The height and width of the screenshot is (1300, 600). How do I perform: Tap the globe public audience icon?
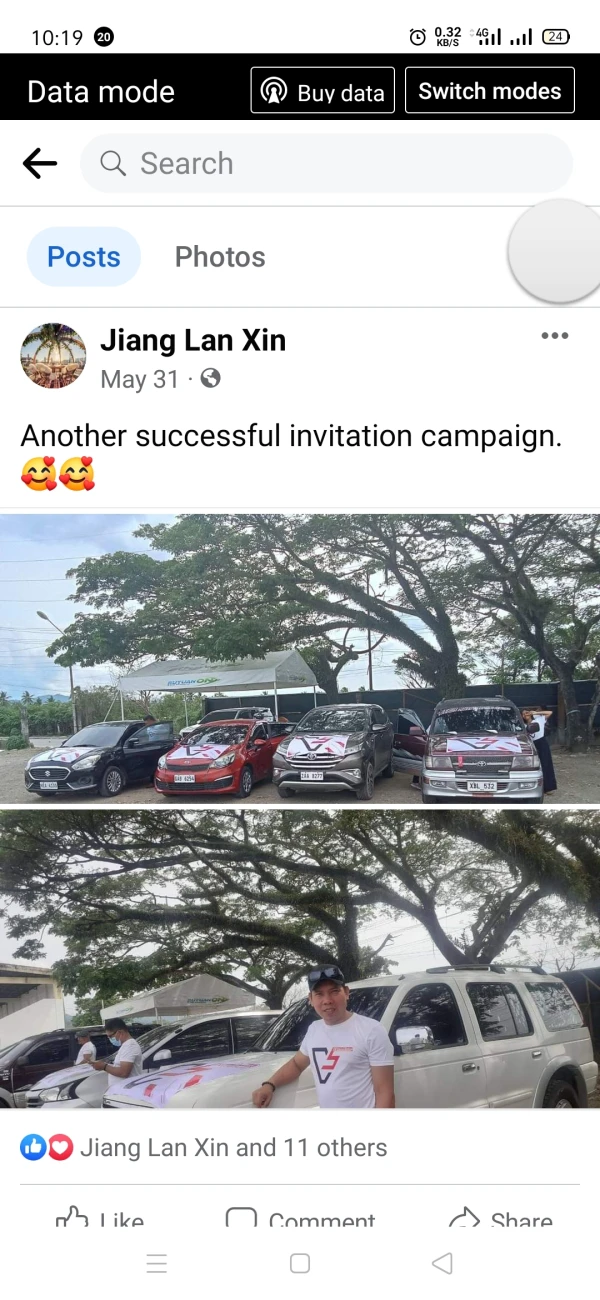click(210, 379)
